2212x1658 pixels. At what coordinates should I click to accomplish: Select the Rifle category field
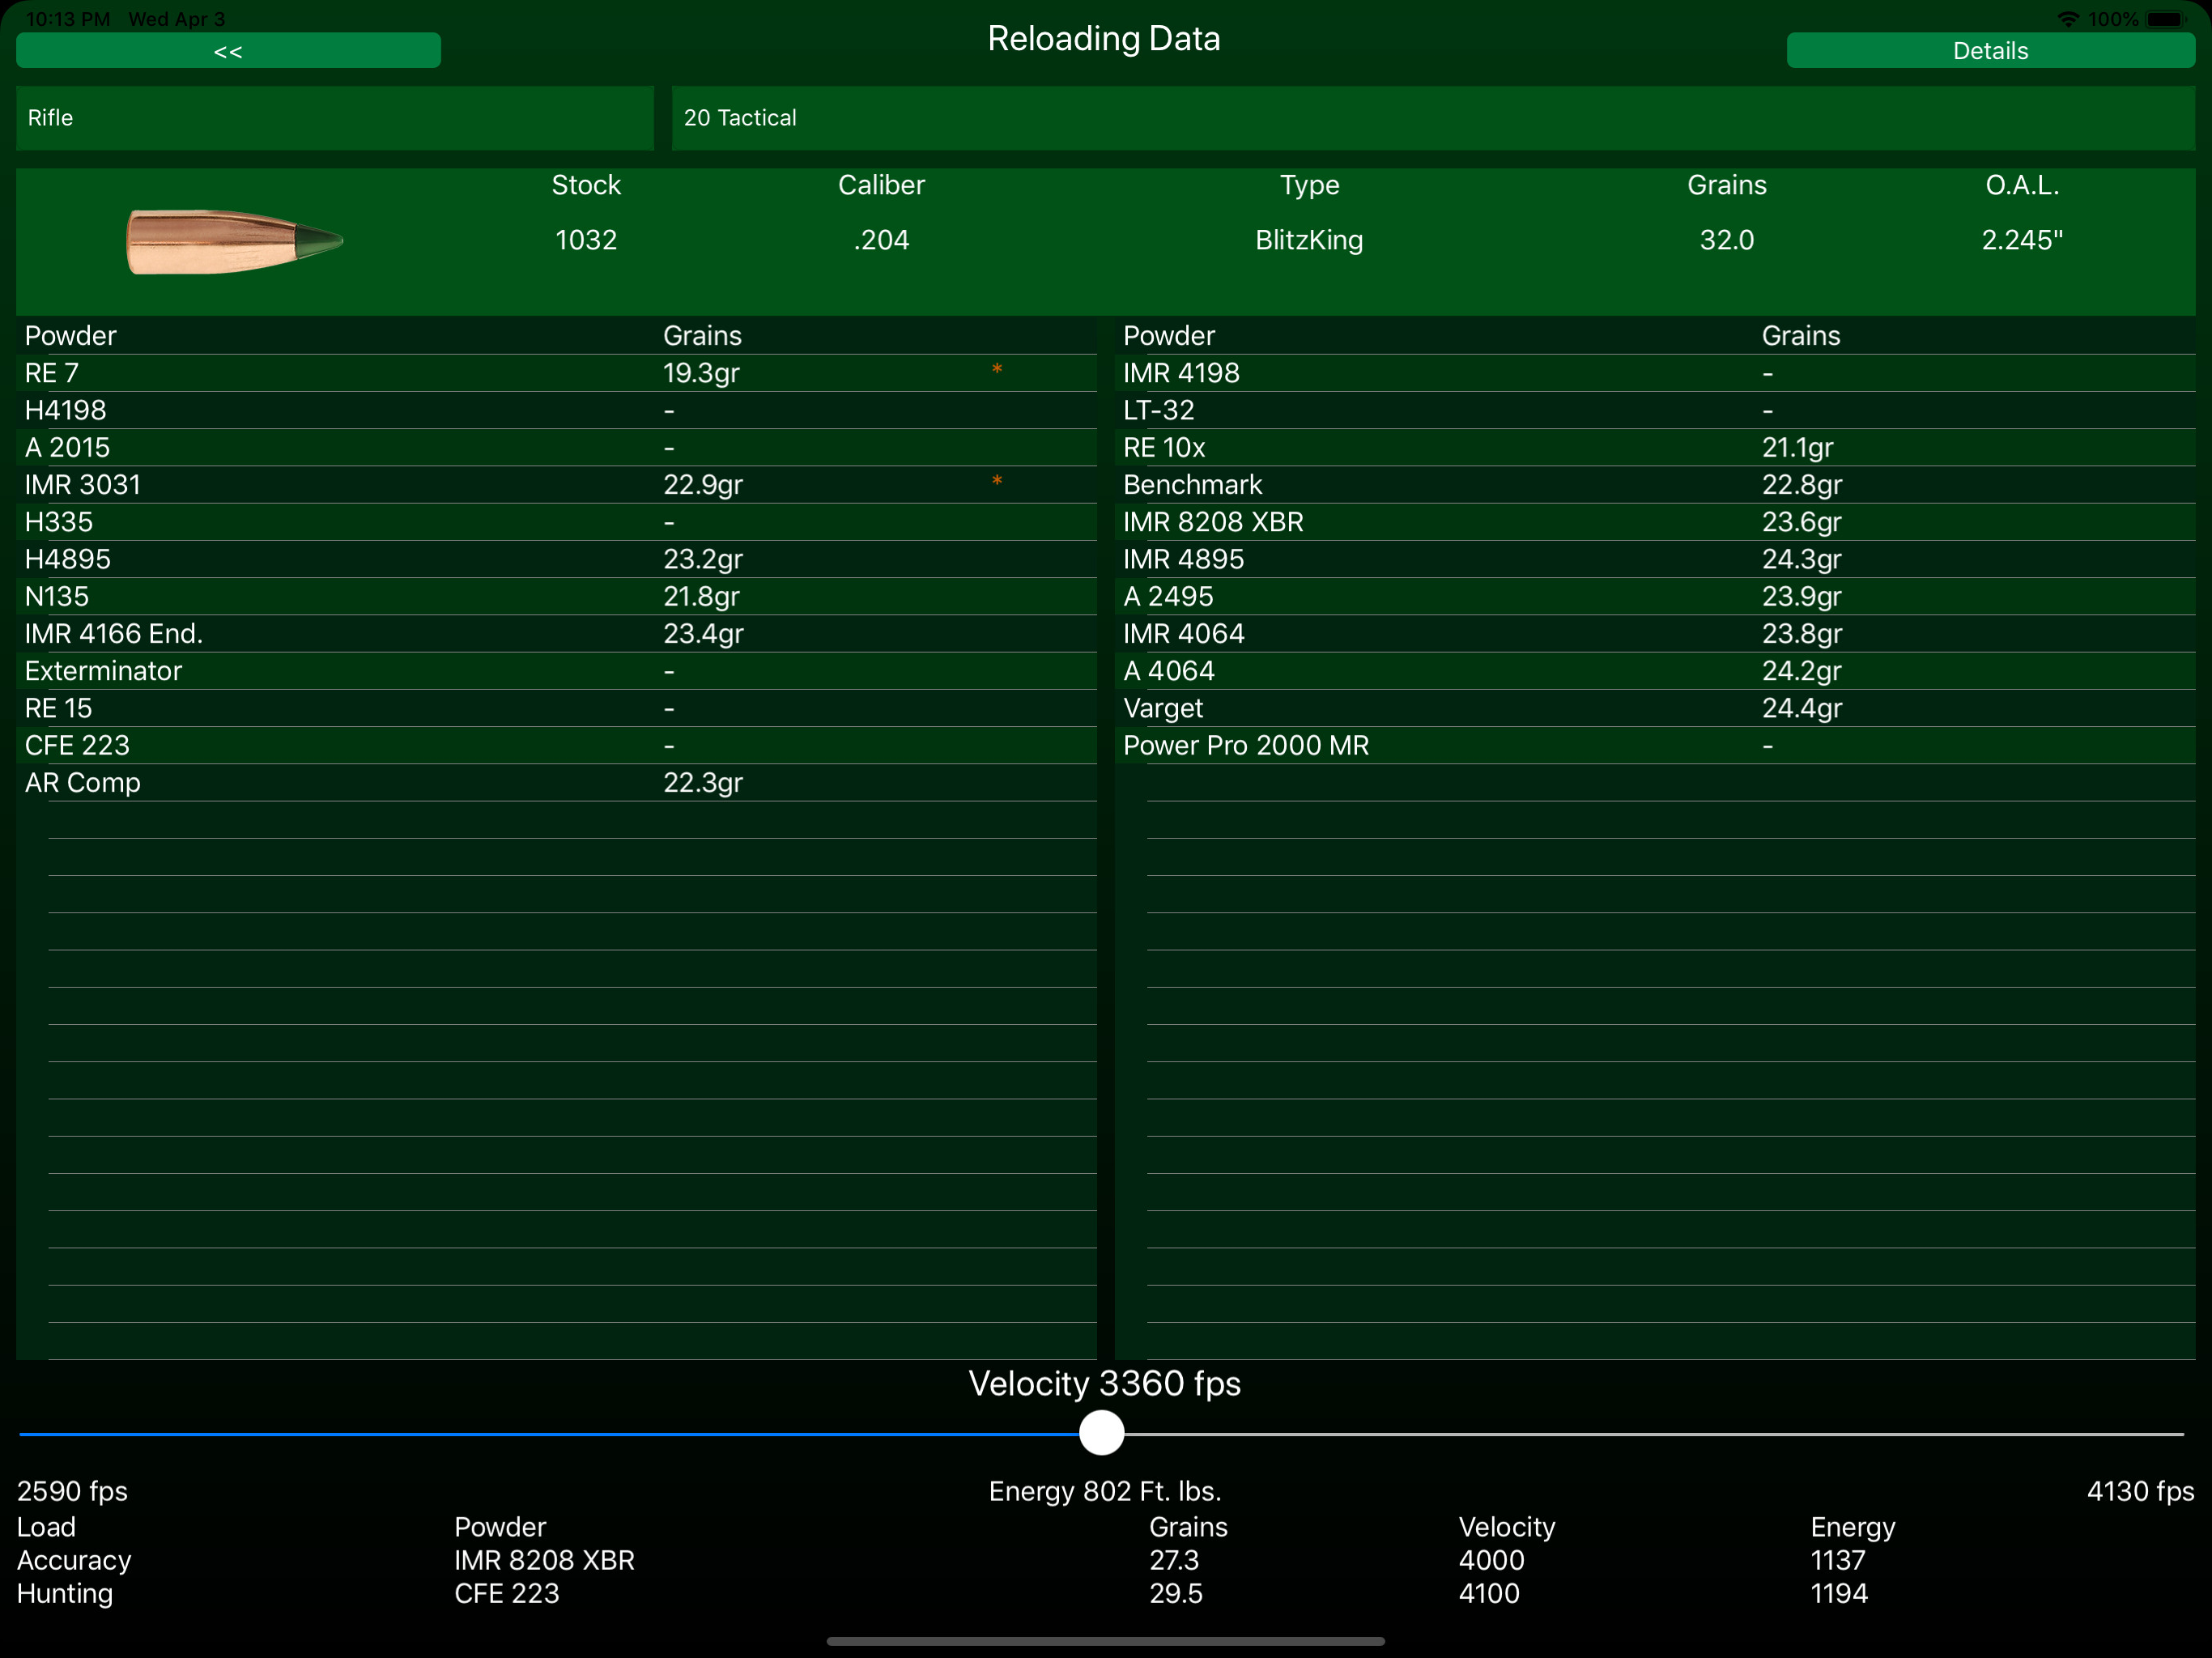[335, 118]
